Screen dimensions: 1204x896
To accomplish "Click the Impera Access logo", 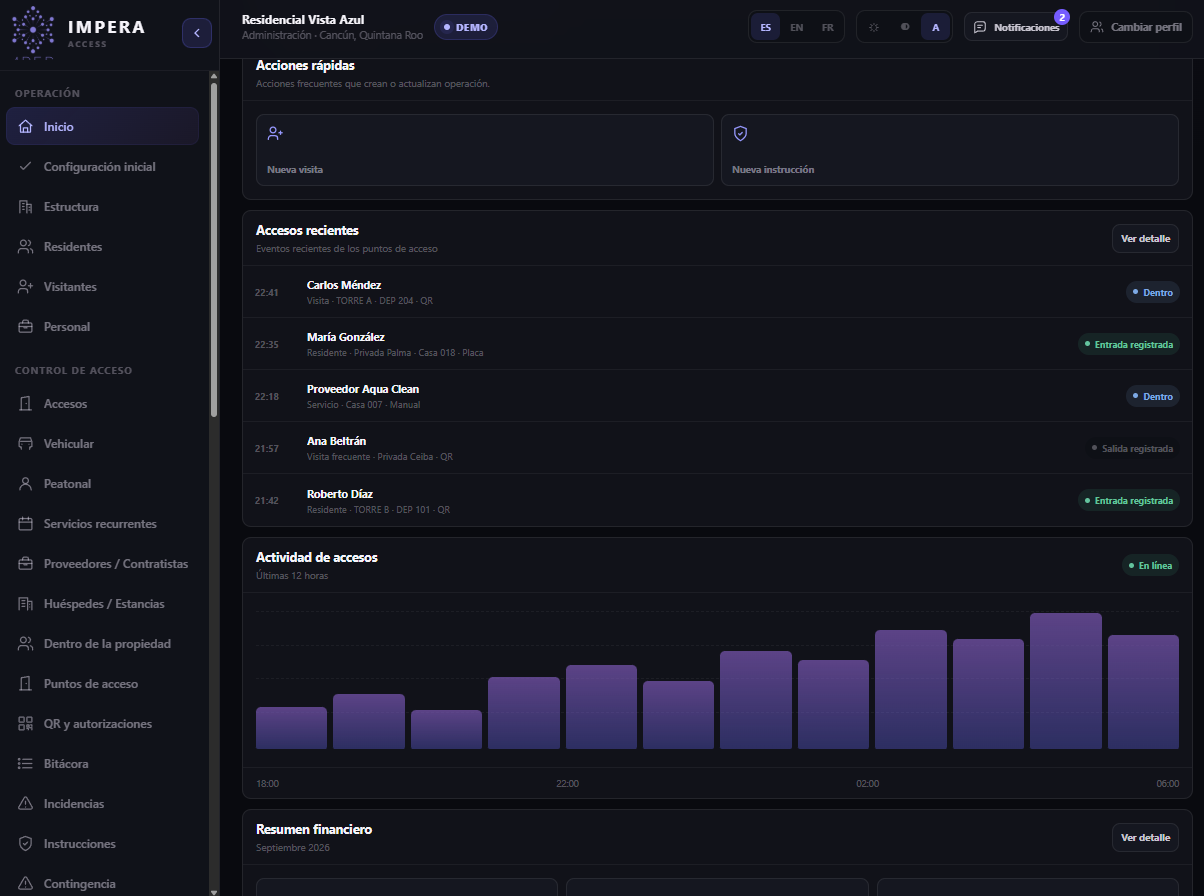I will click(78, 32).
